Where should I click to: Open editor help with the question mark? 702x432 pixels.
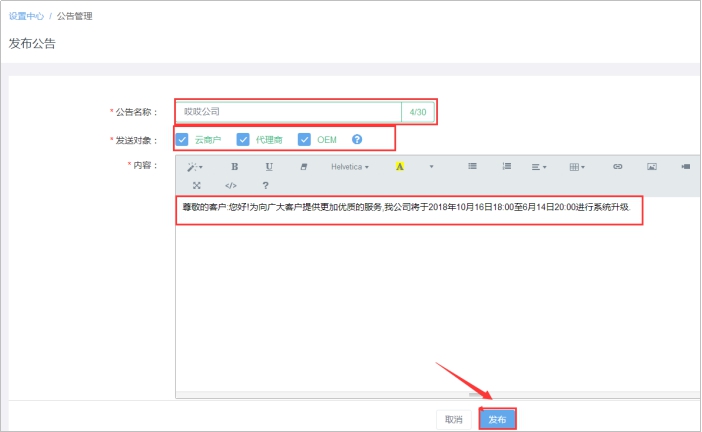click(x=265, y=185)
